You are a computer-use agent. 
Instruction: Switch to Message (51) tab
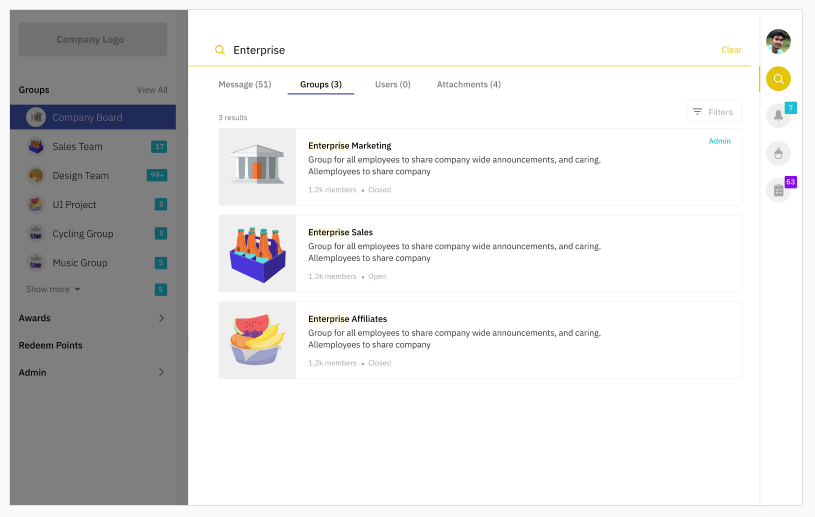(245, 84)
